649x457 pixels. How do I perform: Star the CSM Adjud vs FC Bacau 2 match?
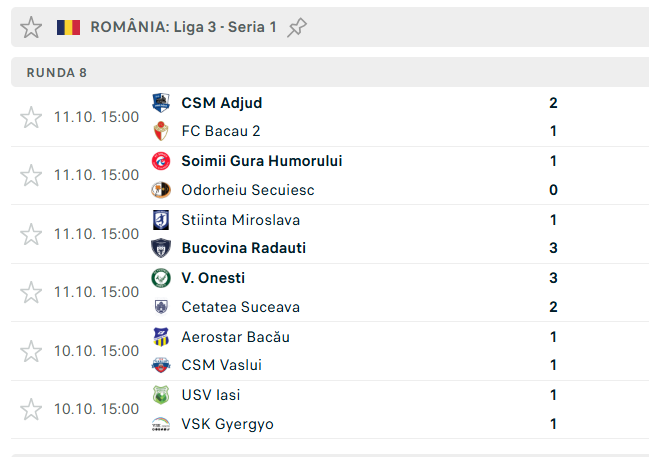click(32, 117)
